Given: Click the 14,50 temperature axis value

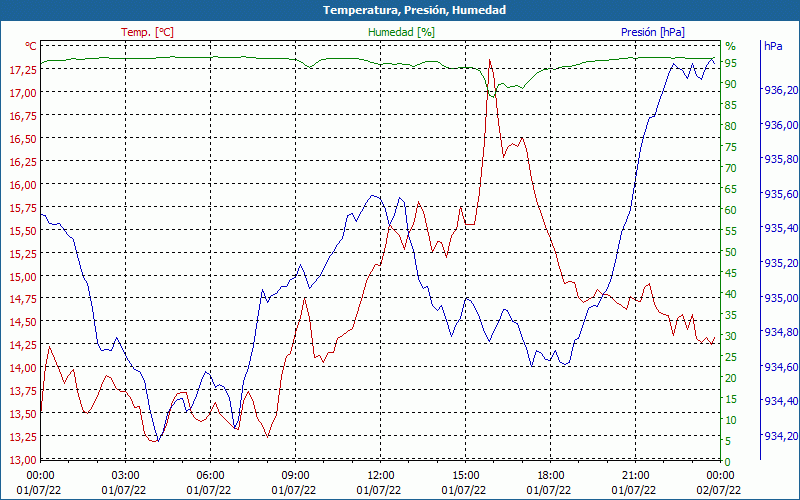Looking at the screenshot, I should [22, 322].
